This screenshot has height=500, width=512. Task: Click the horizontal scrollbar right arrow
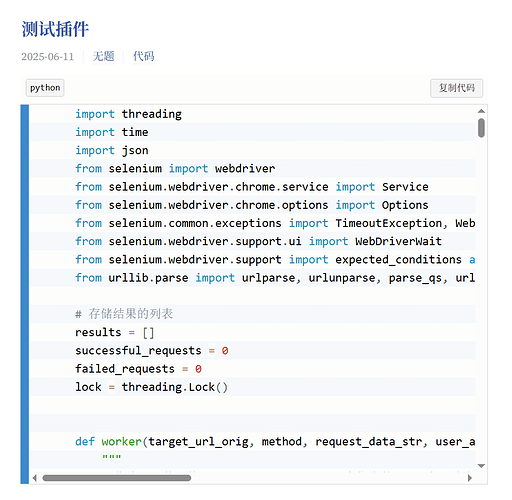pos(470,478)
